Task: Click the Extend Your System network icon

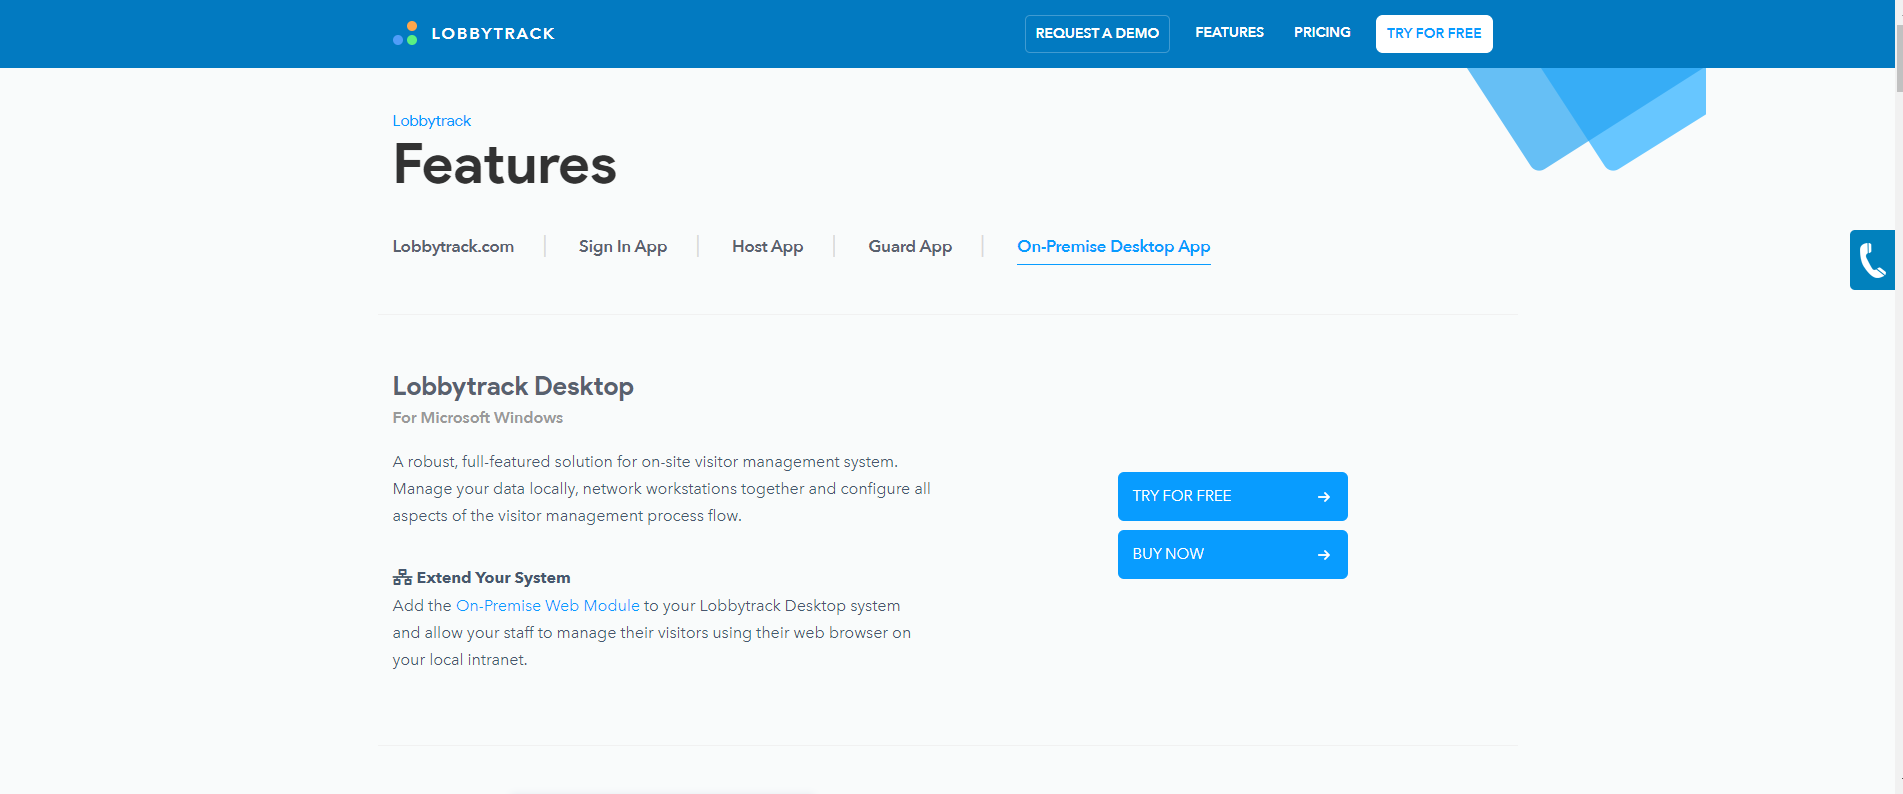Action: (x=402, y=577)
